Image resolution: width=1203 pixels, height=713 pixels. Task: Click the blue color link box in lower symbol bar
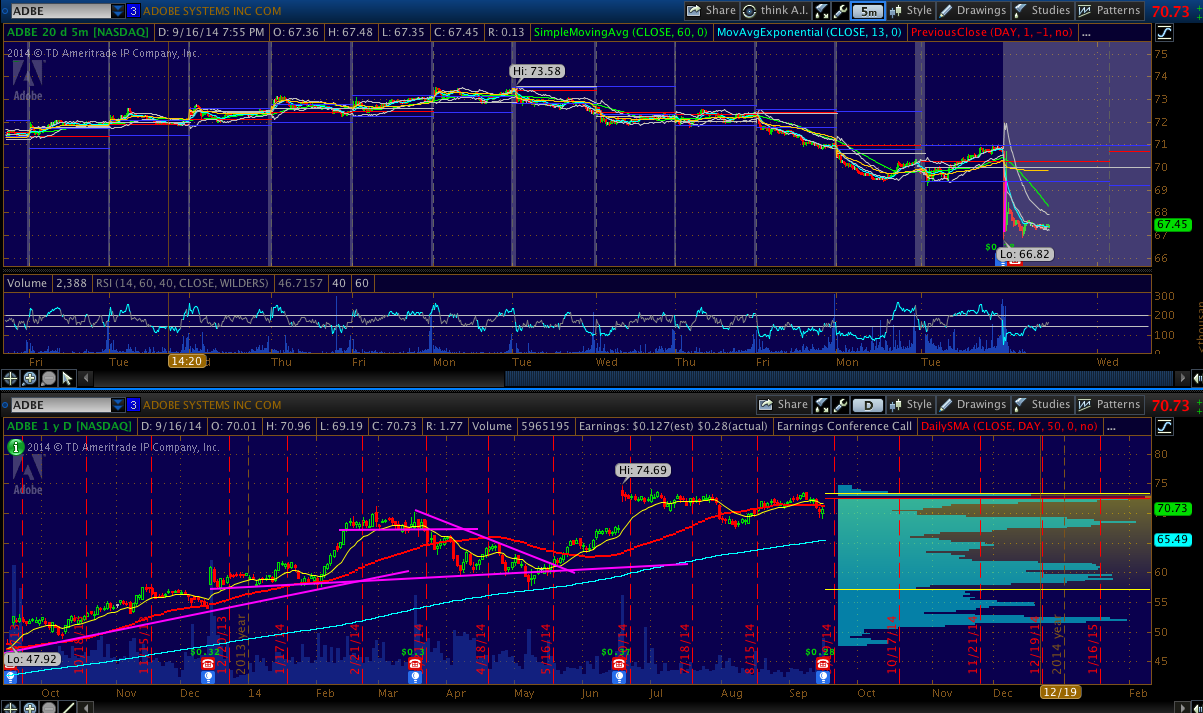coord(133,405)
